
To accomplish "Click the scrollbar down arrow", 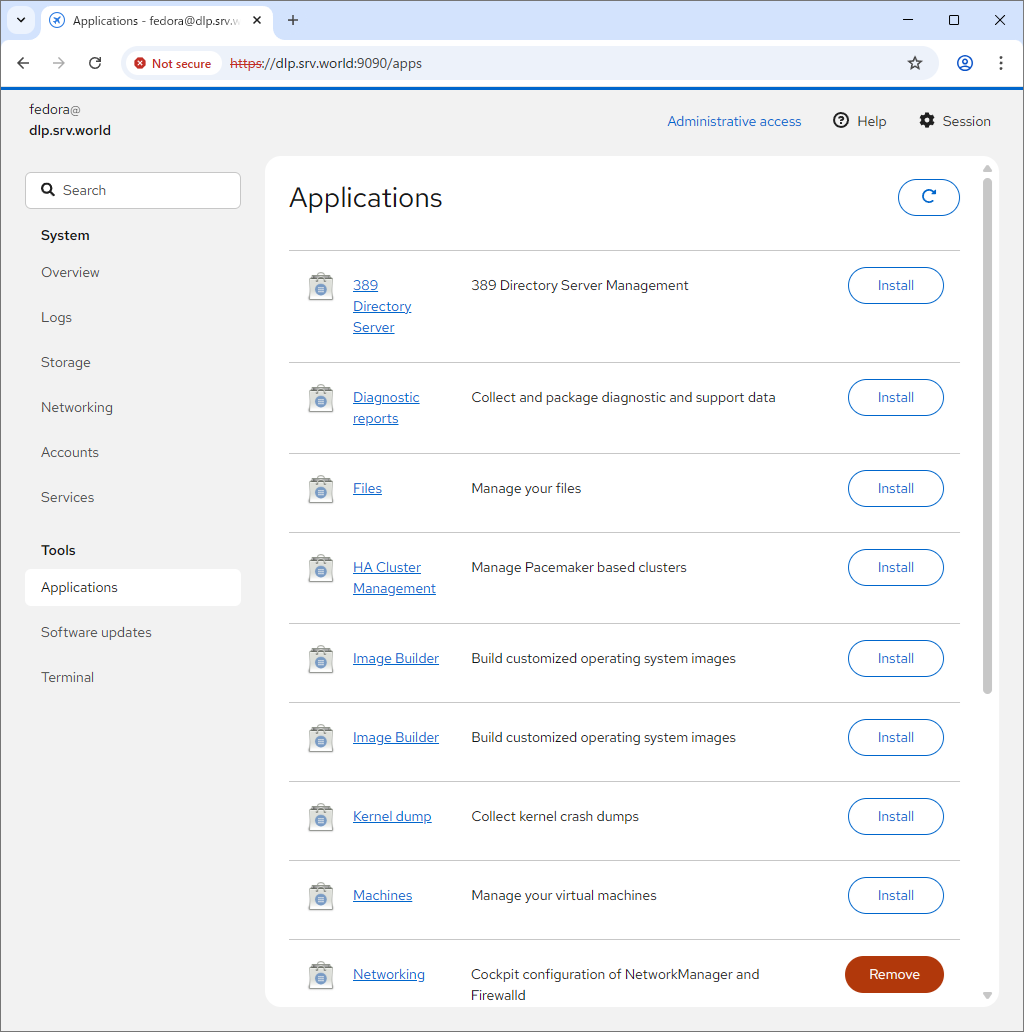I will pyautogui.click(x=986, y=996).
